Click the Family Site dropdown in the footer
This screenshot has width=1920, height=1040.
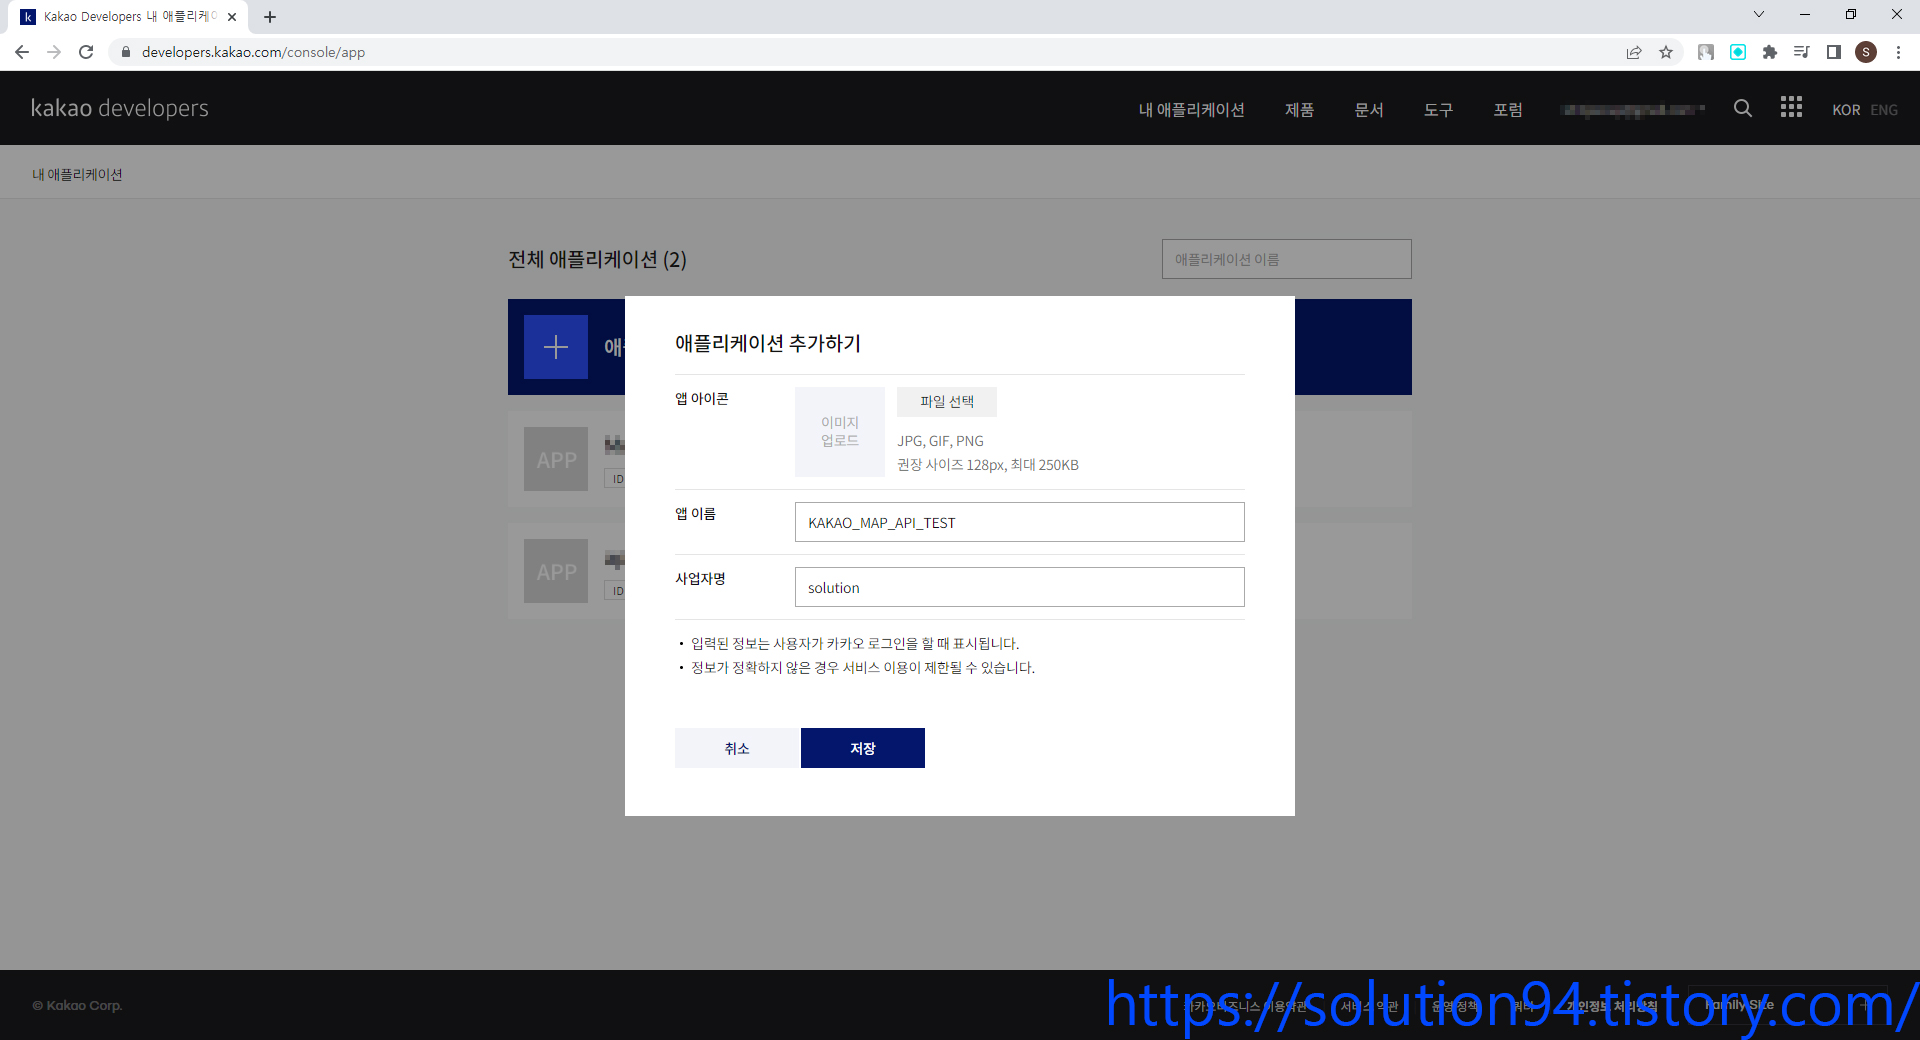point(1787,1005)
